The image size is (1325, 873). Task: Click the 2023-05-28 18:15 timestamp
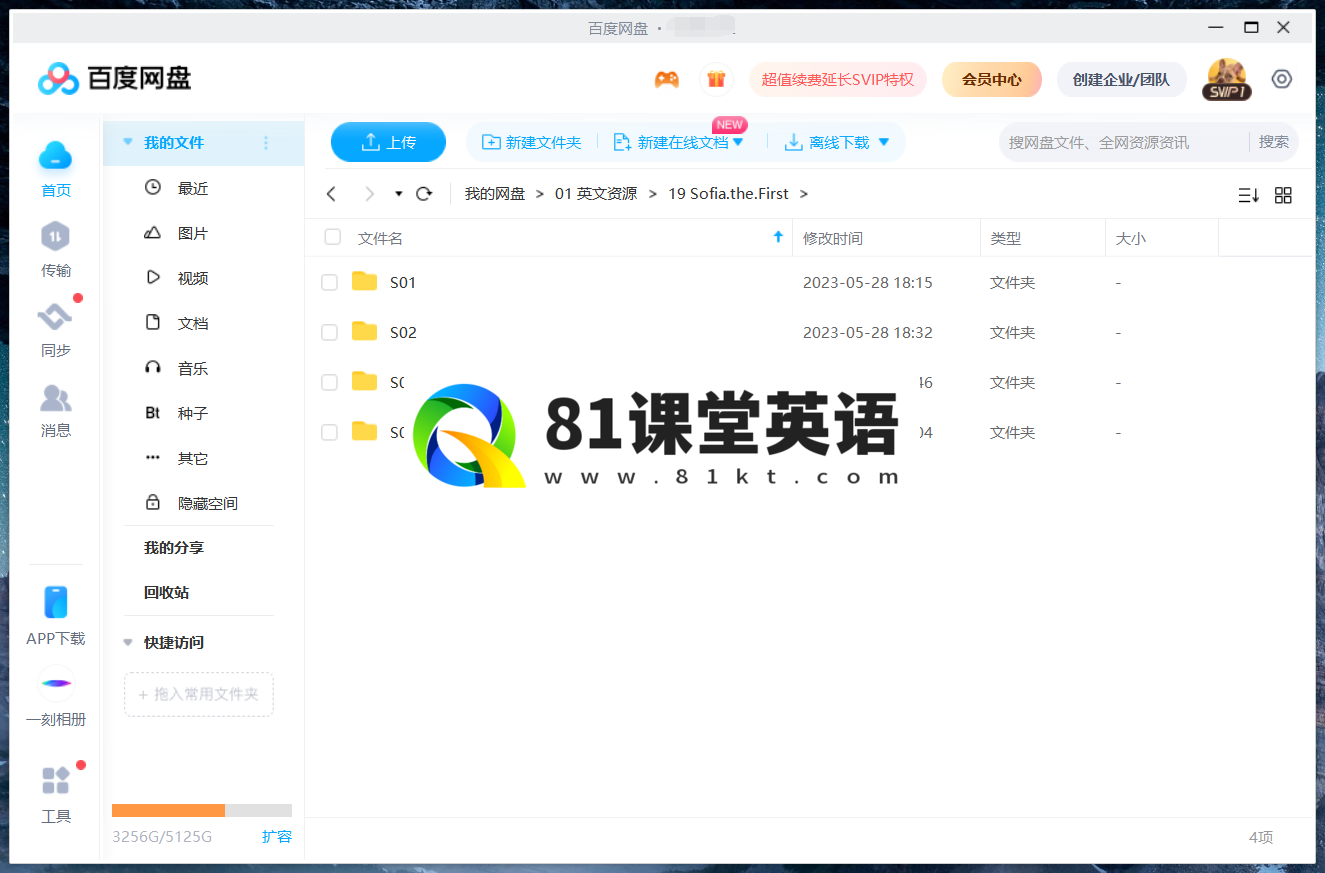click(867, 283)
